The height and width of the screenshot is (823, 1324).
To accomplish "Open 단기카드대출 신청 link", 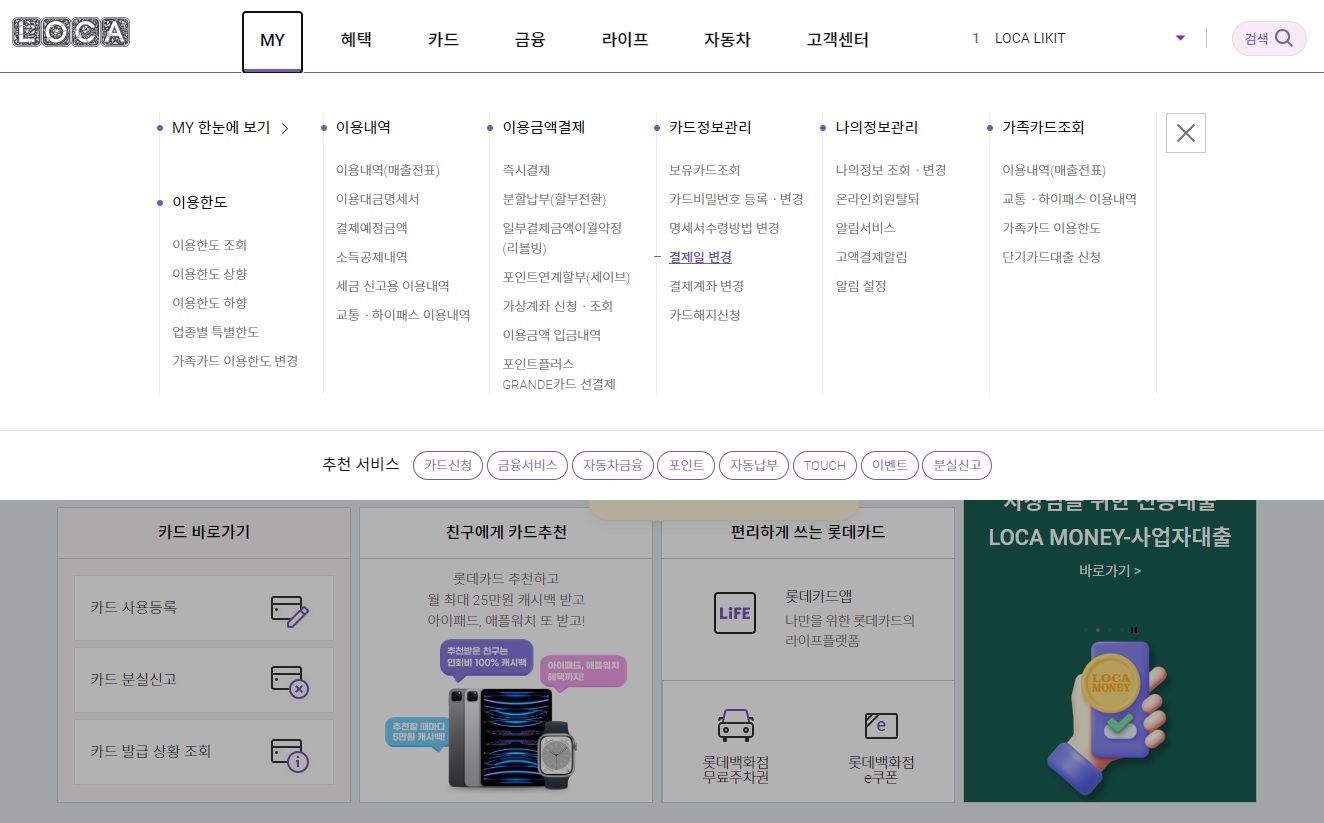I will (x=1051, y=257).
